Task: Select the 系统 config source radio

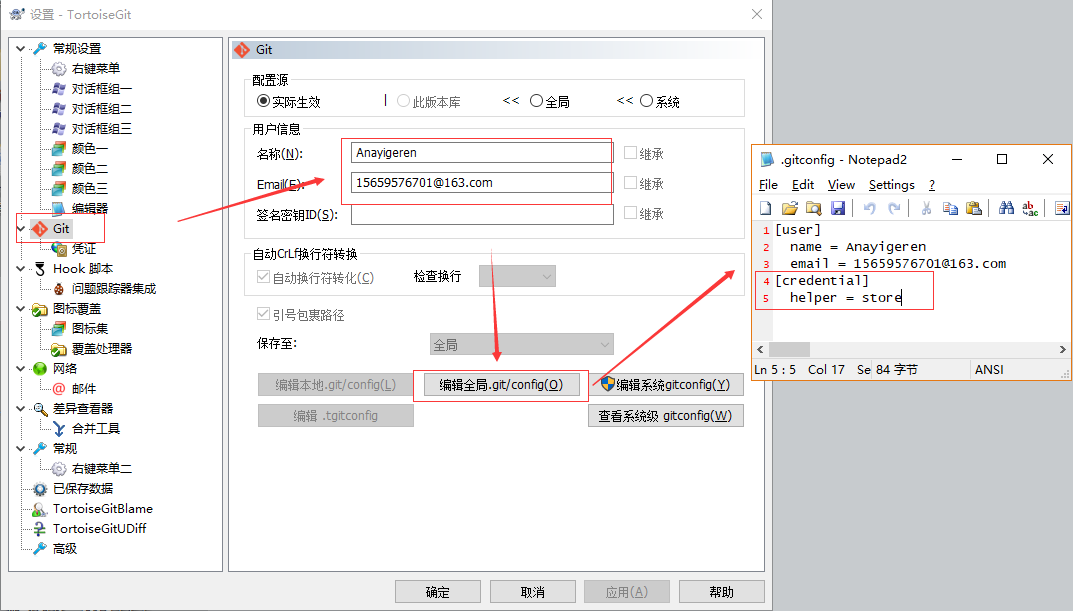Action: click(x=646, y=101)
